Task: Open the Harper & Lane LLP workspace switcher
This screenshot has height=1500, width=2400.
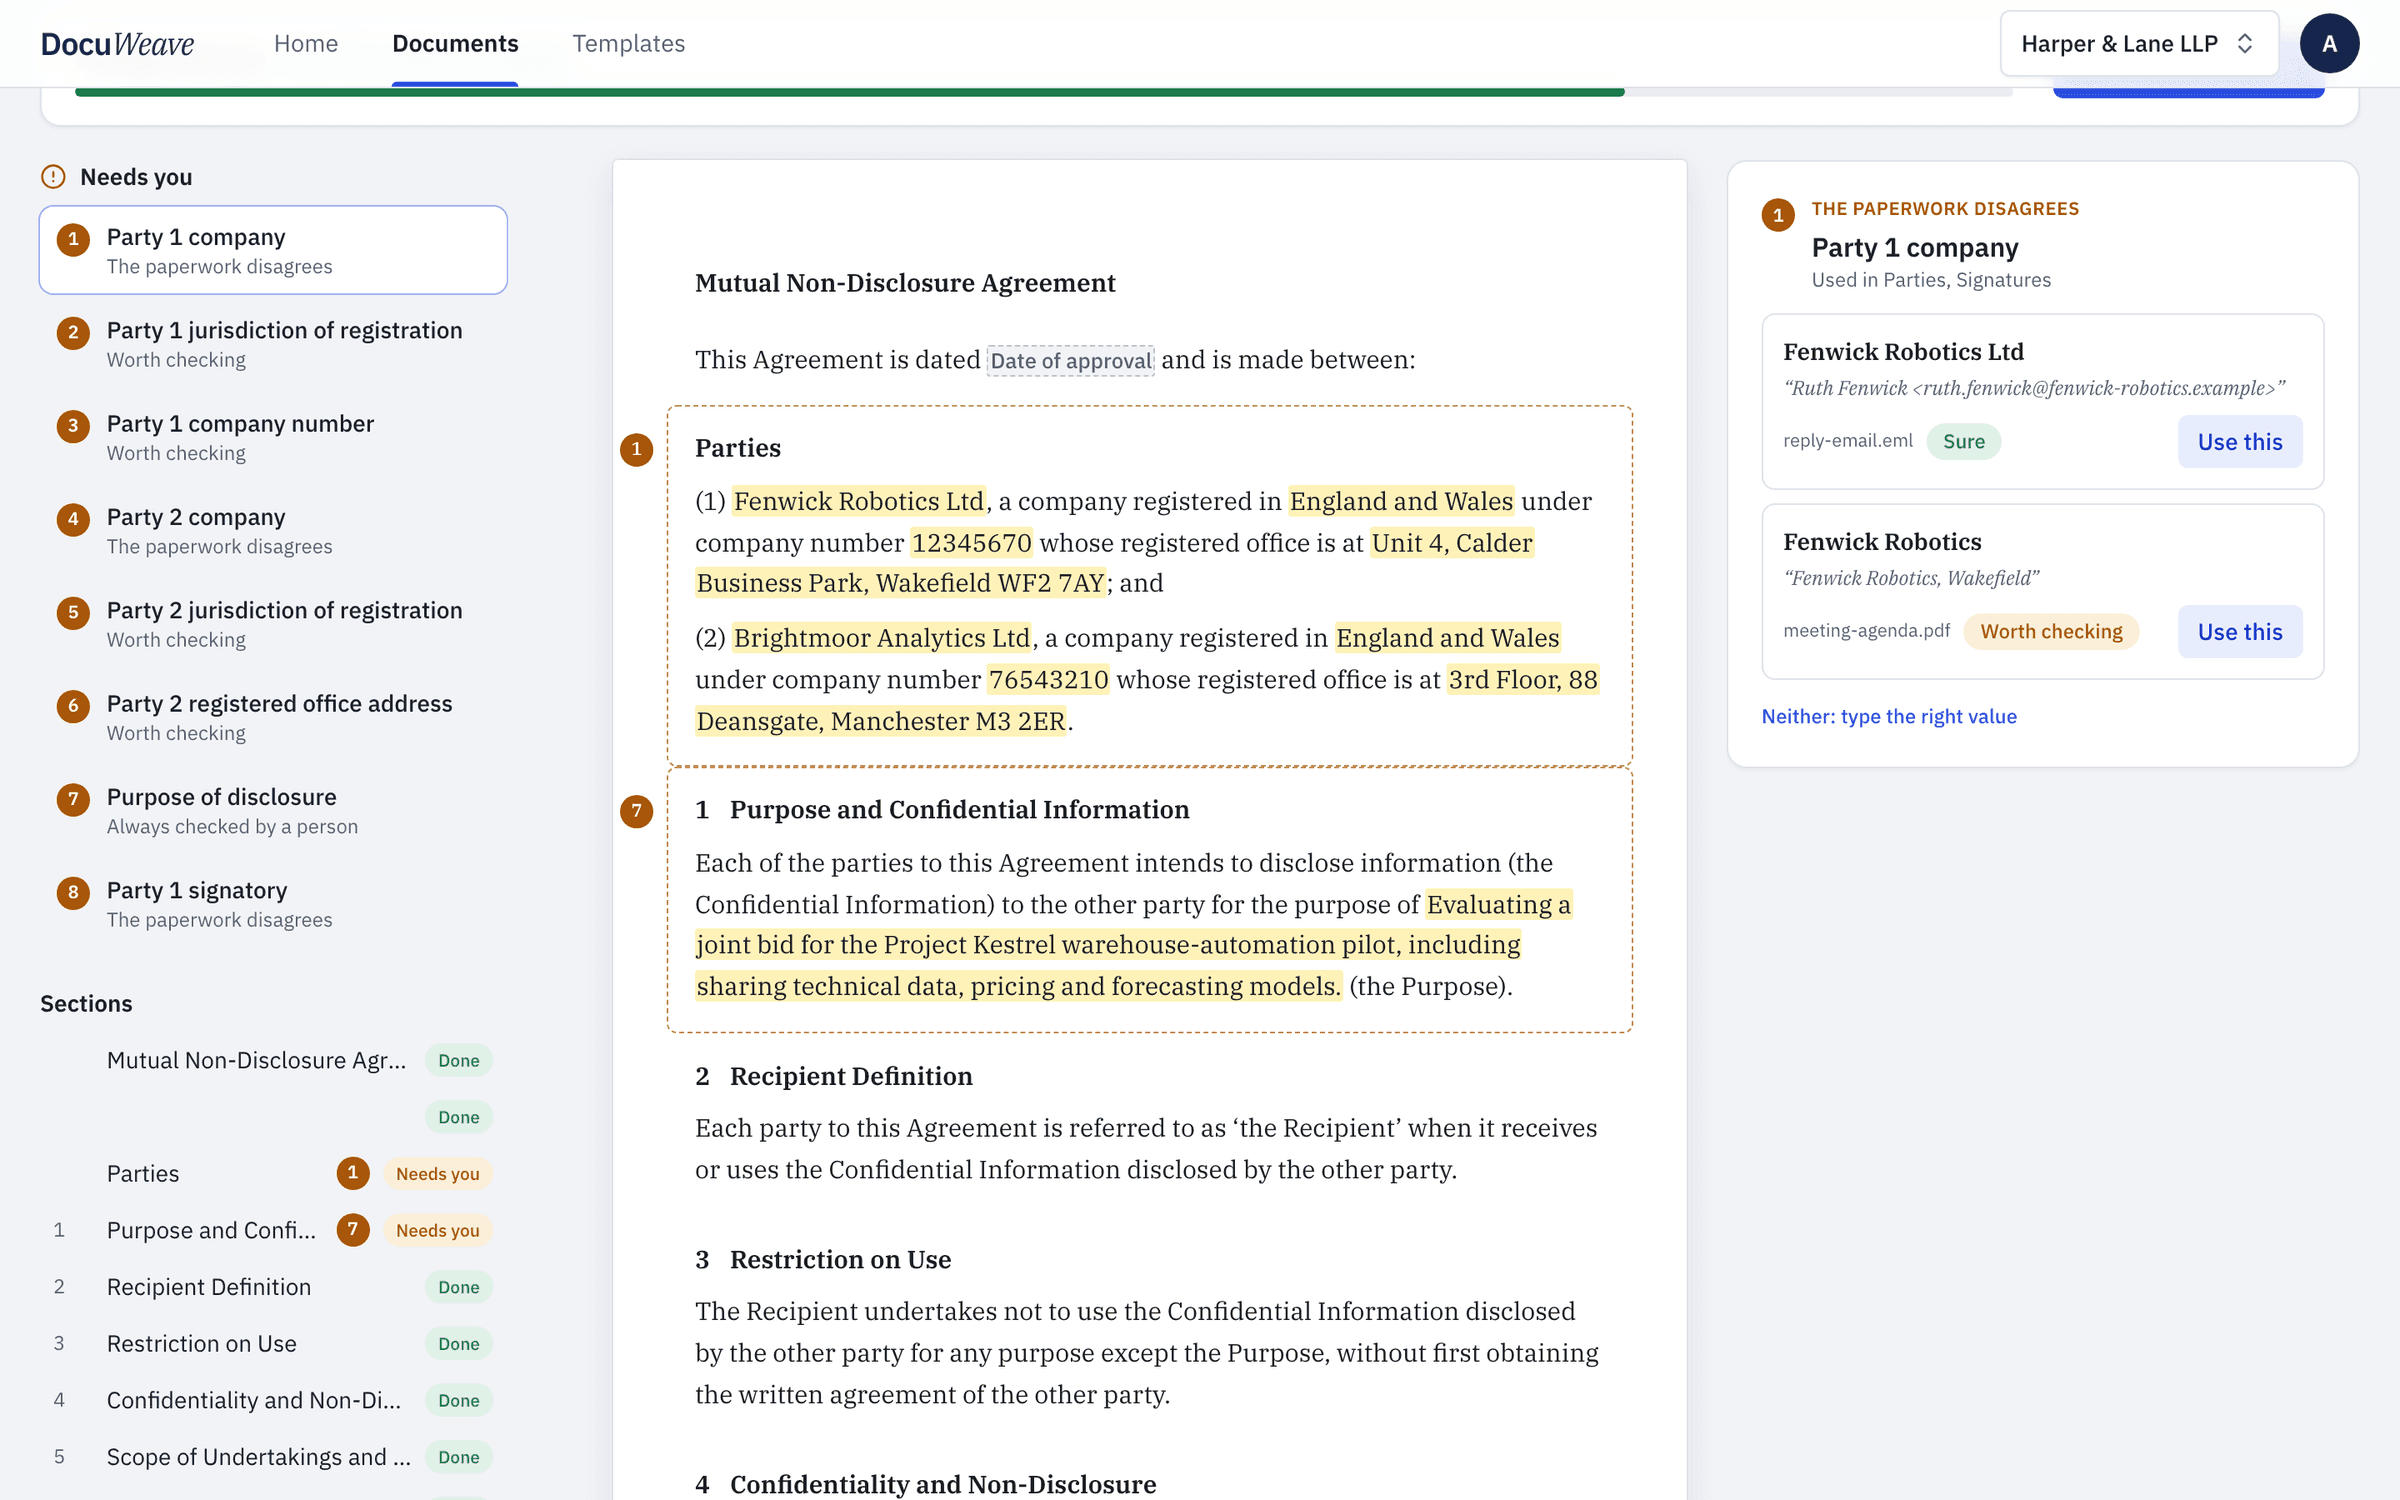Action: coord(2139,44)
